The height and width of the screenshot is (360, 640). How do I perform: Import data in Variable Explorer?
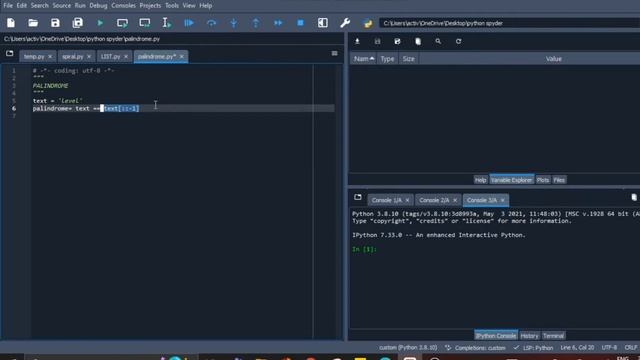357,41
